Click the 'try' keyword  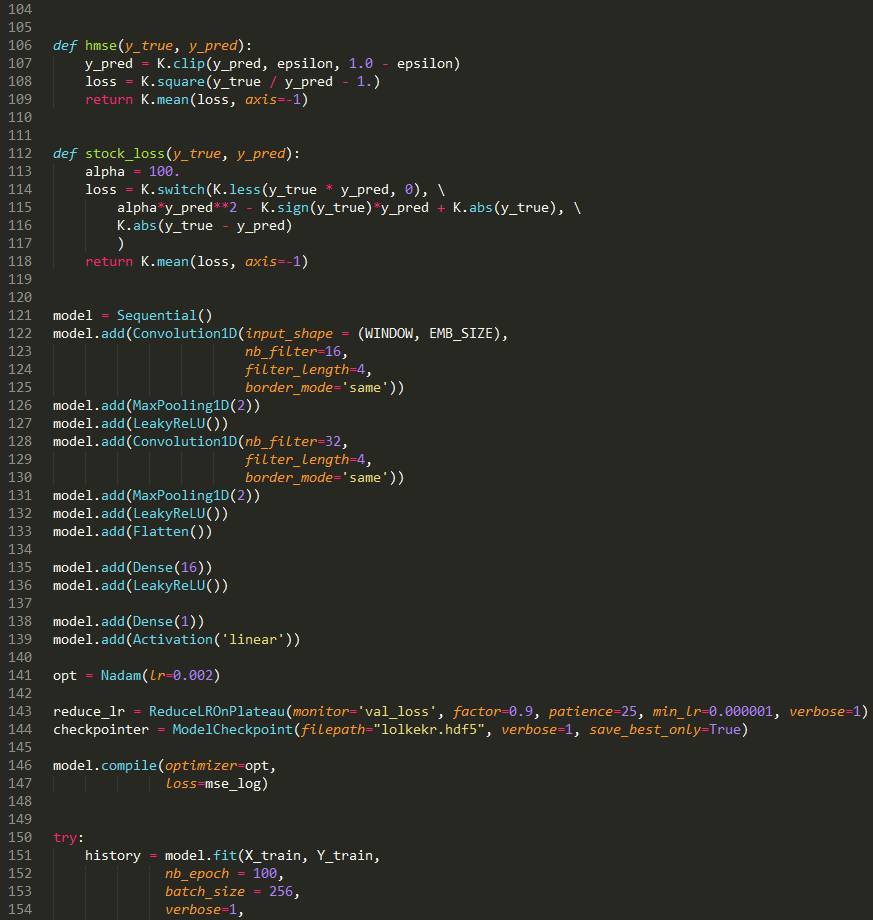click(65, 838)
